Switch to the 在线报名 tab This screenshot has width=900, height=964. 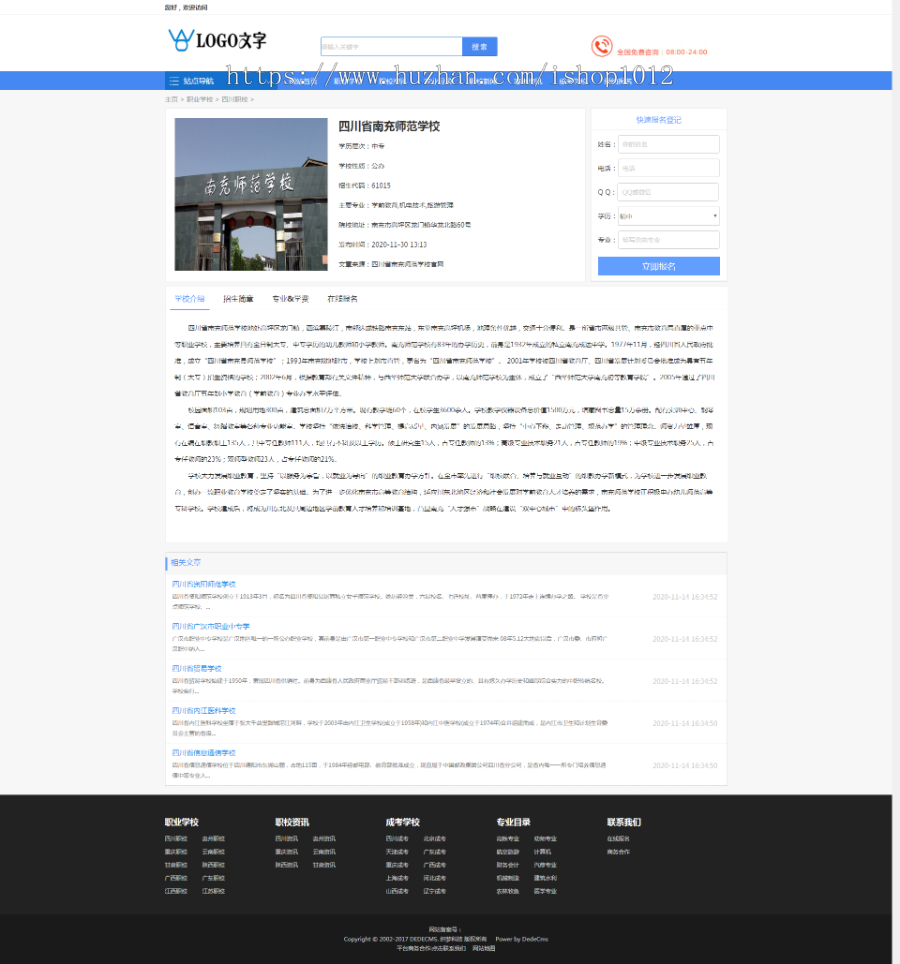coord(342,299)
